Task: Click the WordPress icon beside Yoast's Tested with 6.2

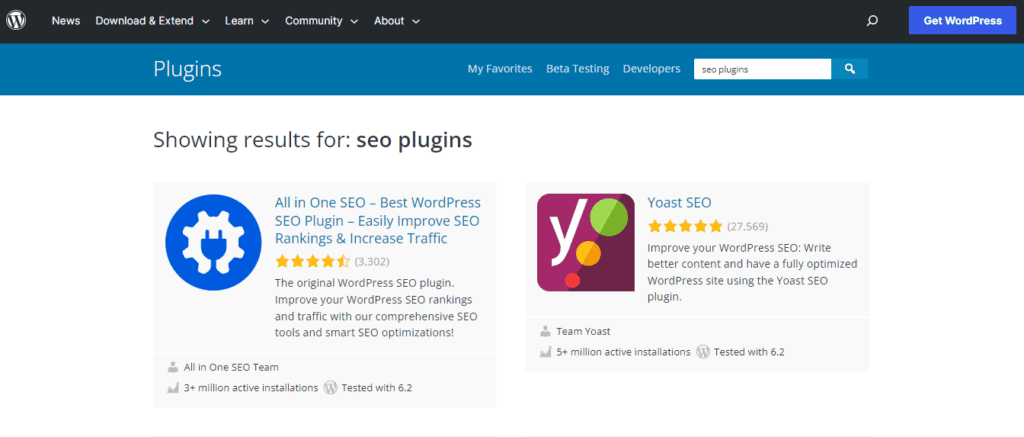Action: coord(703,352)
